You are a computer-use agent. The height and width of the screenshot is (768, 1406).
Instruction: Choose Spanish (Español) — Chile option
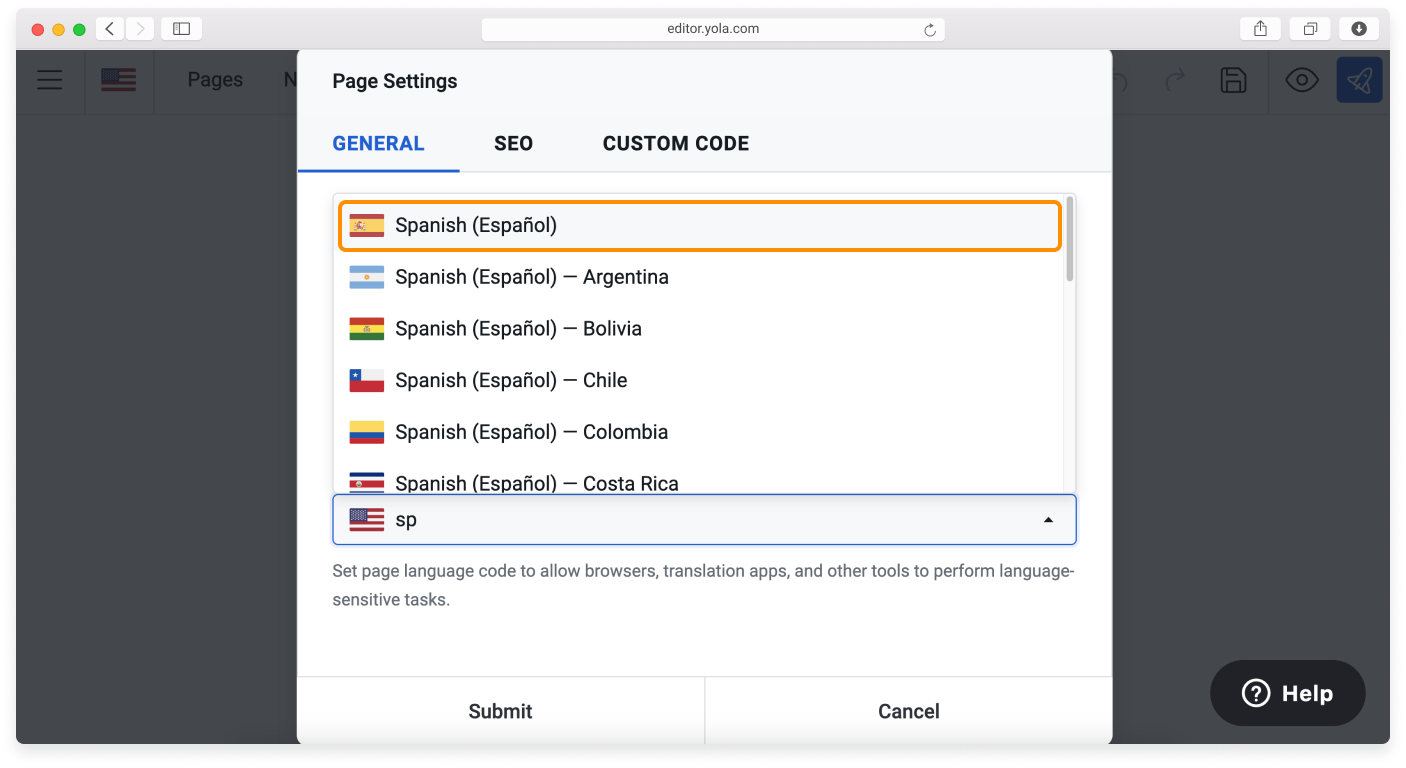pos(509,380)
